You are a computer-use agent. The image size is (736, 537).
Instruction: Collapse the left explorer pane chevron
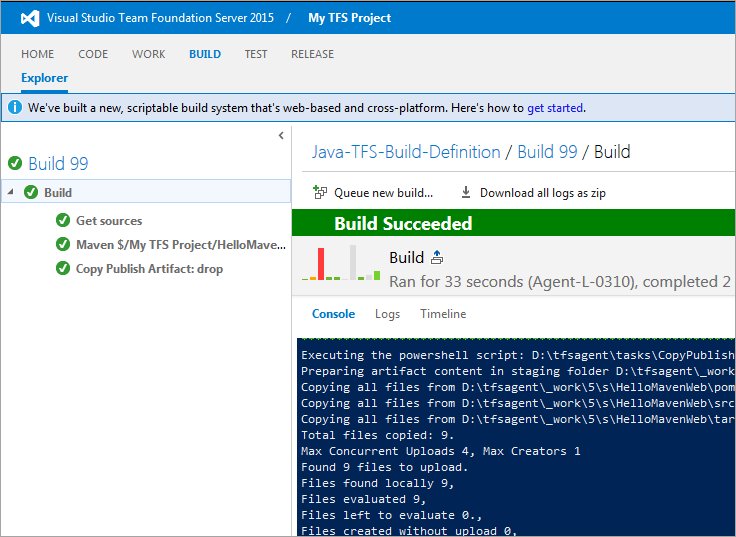(x=281, y=135)
